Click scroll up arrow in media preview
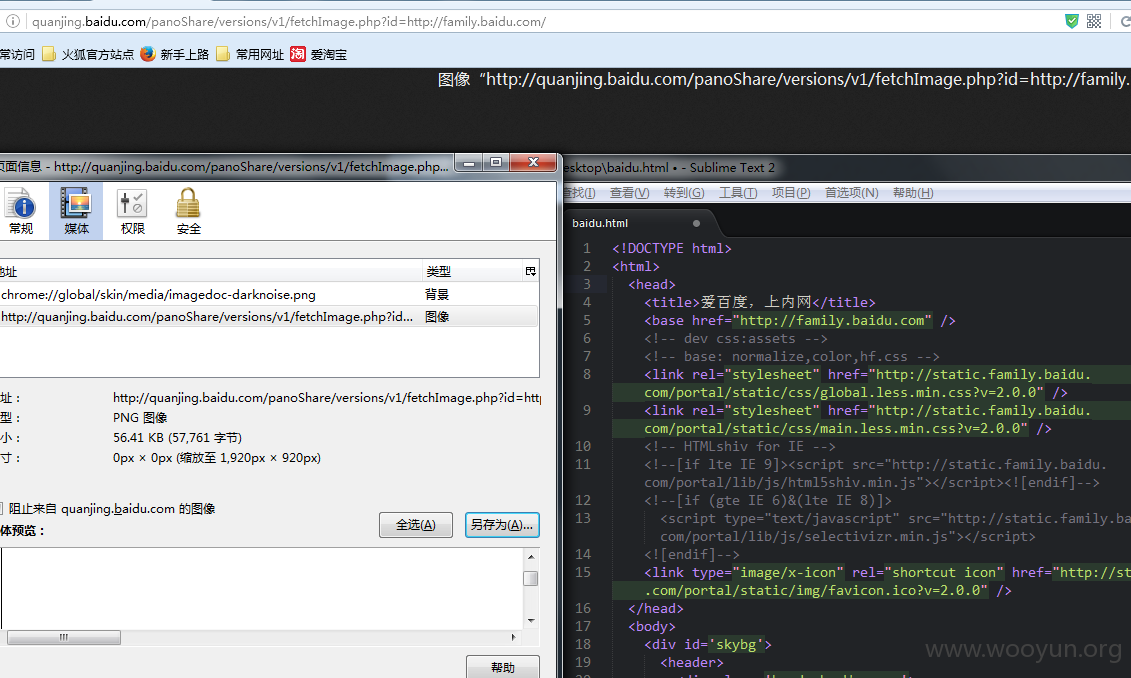1131x678 pixels. click(531, 557)
